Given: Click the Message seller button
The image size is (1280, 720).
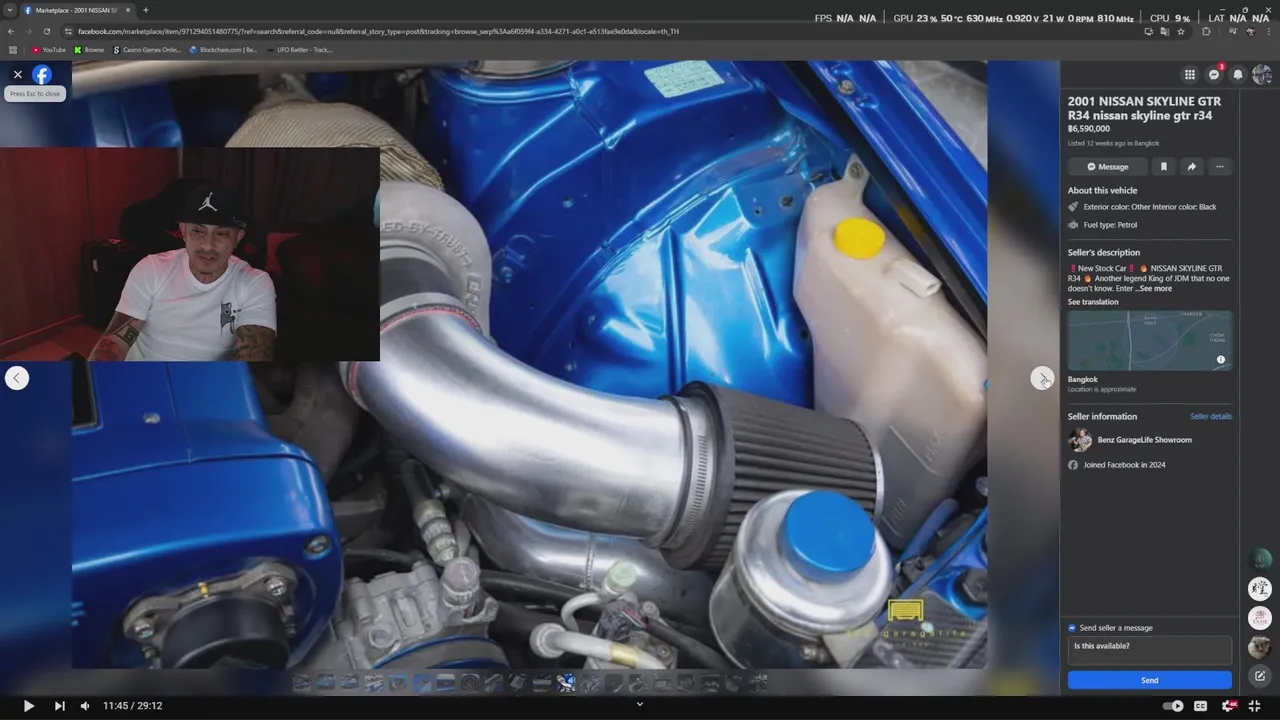Looking at the screenshot, I should click(x=1107, y=167).
